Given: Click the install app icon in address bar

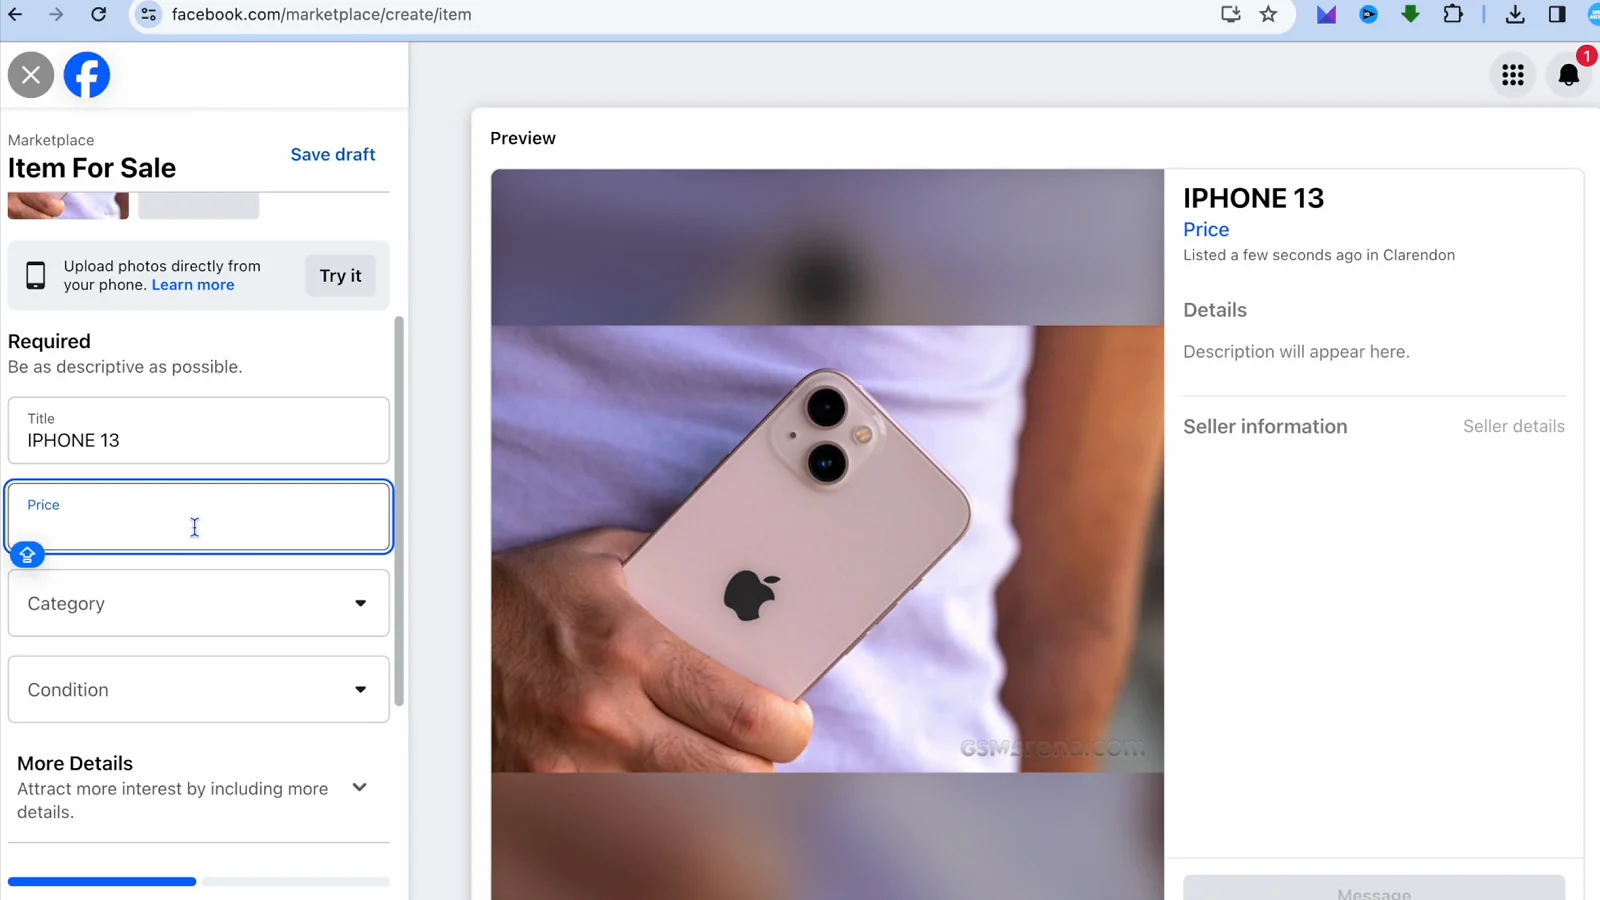Looking at the screenshot, I should [x=1230, y=14].
